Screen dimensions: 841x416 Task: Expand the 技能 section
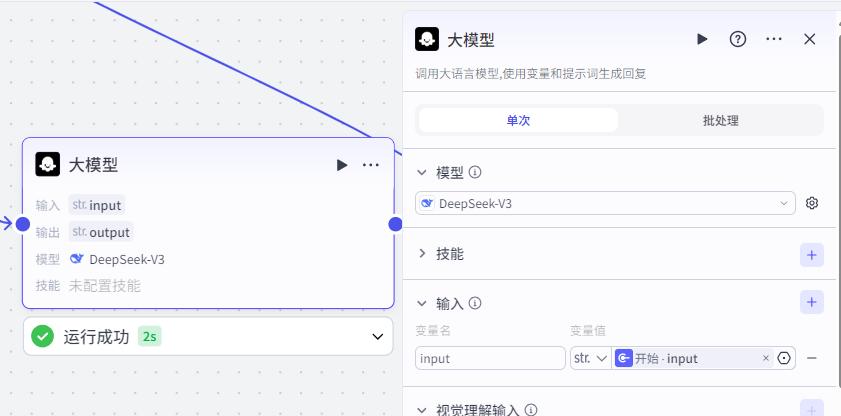pyautogui.click(x=422, y=254)
